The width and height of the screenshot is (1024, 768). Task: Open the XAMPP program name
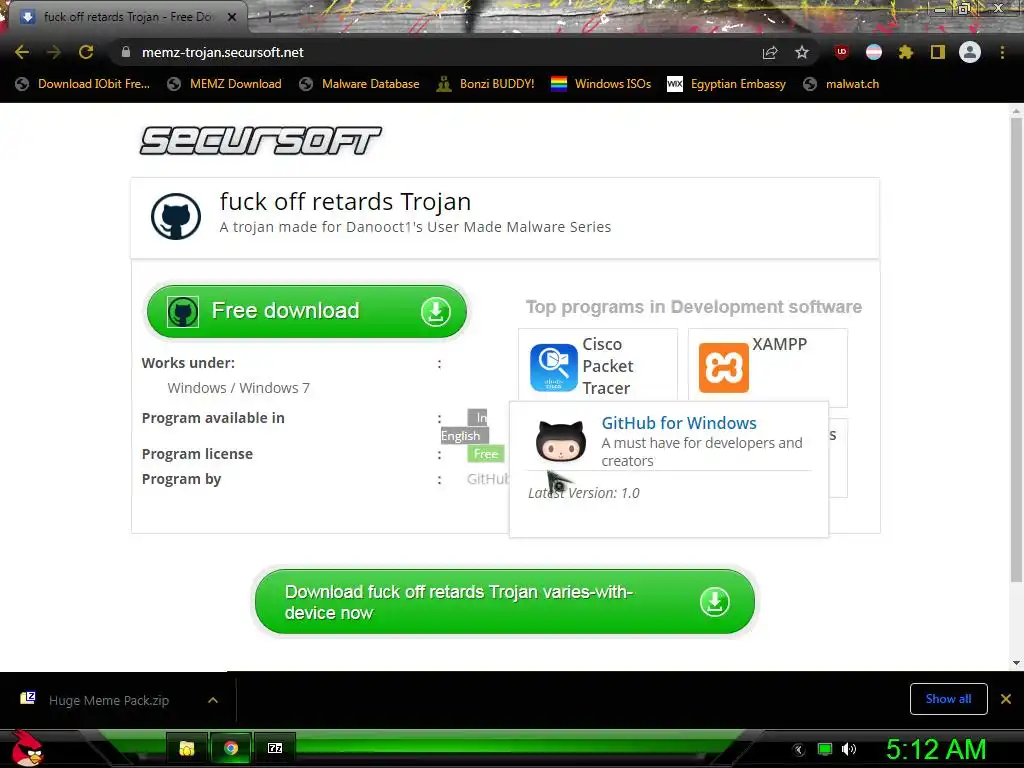(x=780, y=344)
